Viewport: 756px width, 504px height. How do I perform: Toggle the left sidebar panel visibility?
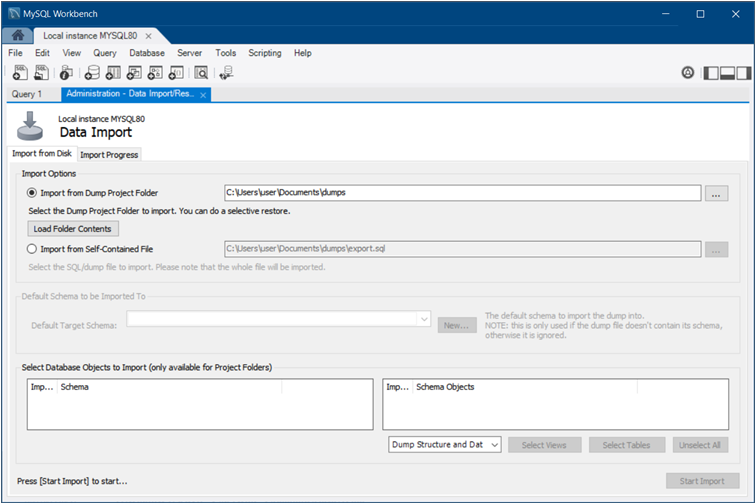(x=711, y=73)
